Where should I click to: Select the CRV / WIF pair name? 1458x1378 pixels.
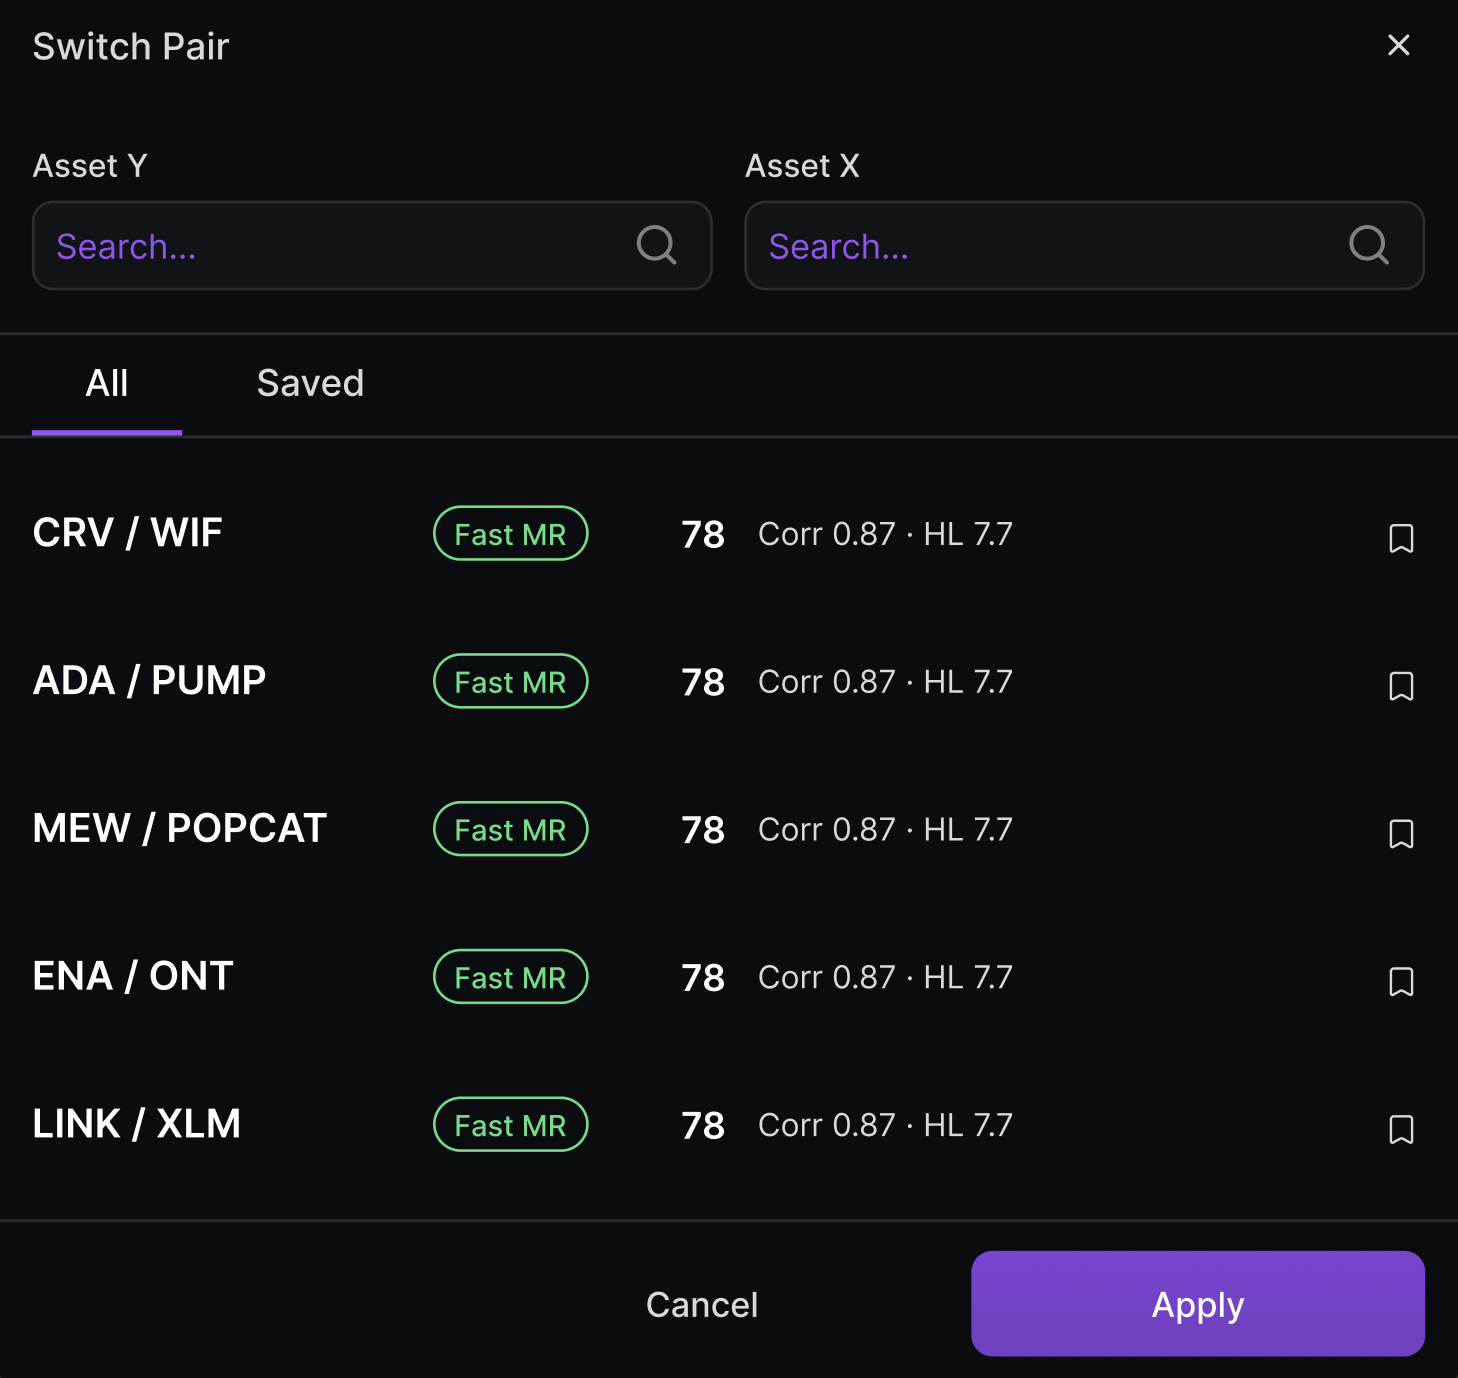tap(127, 533)
